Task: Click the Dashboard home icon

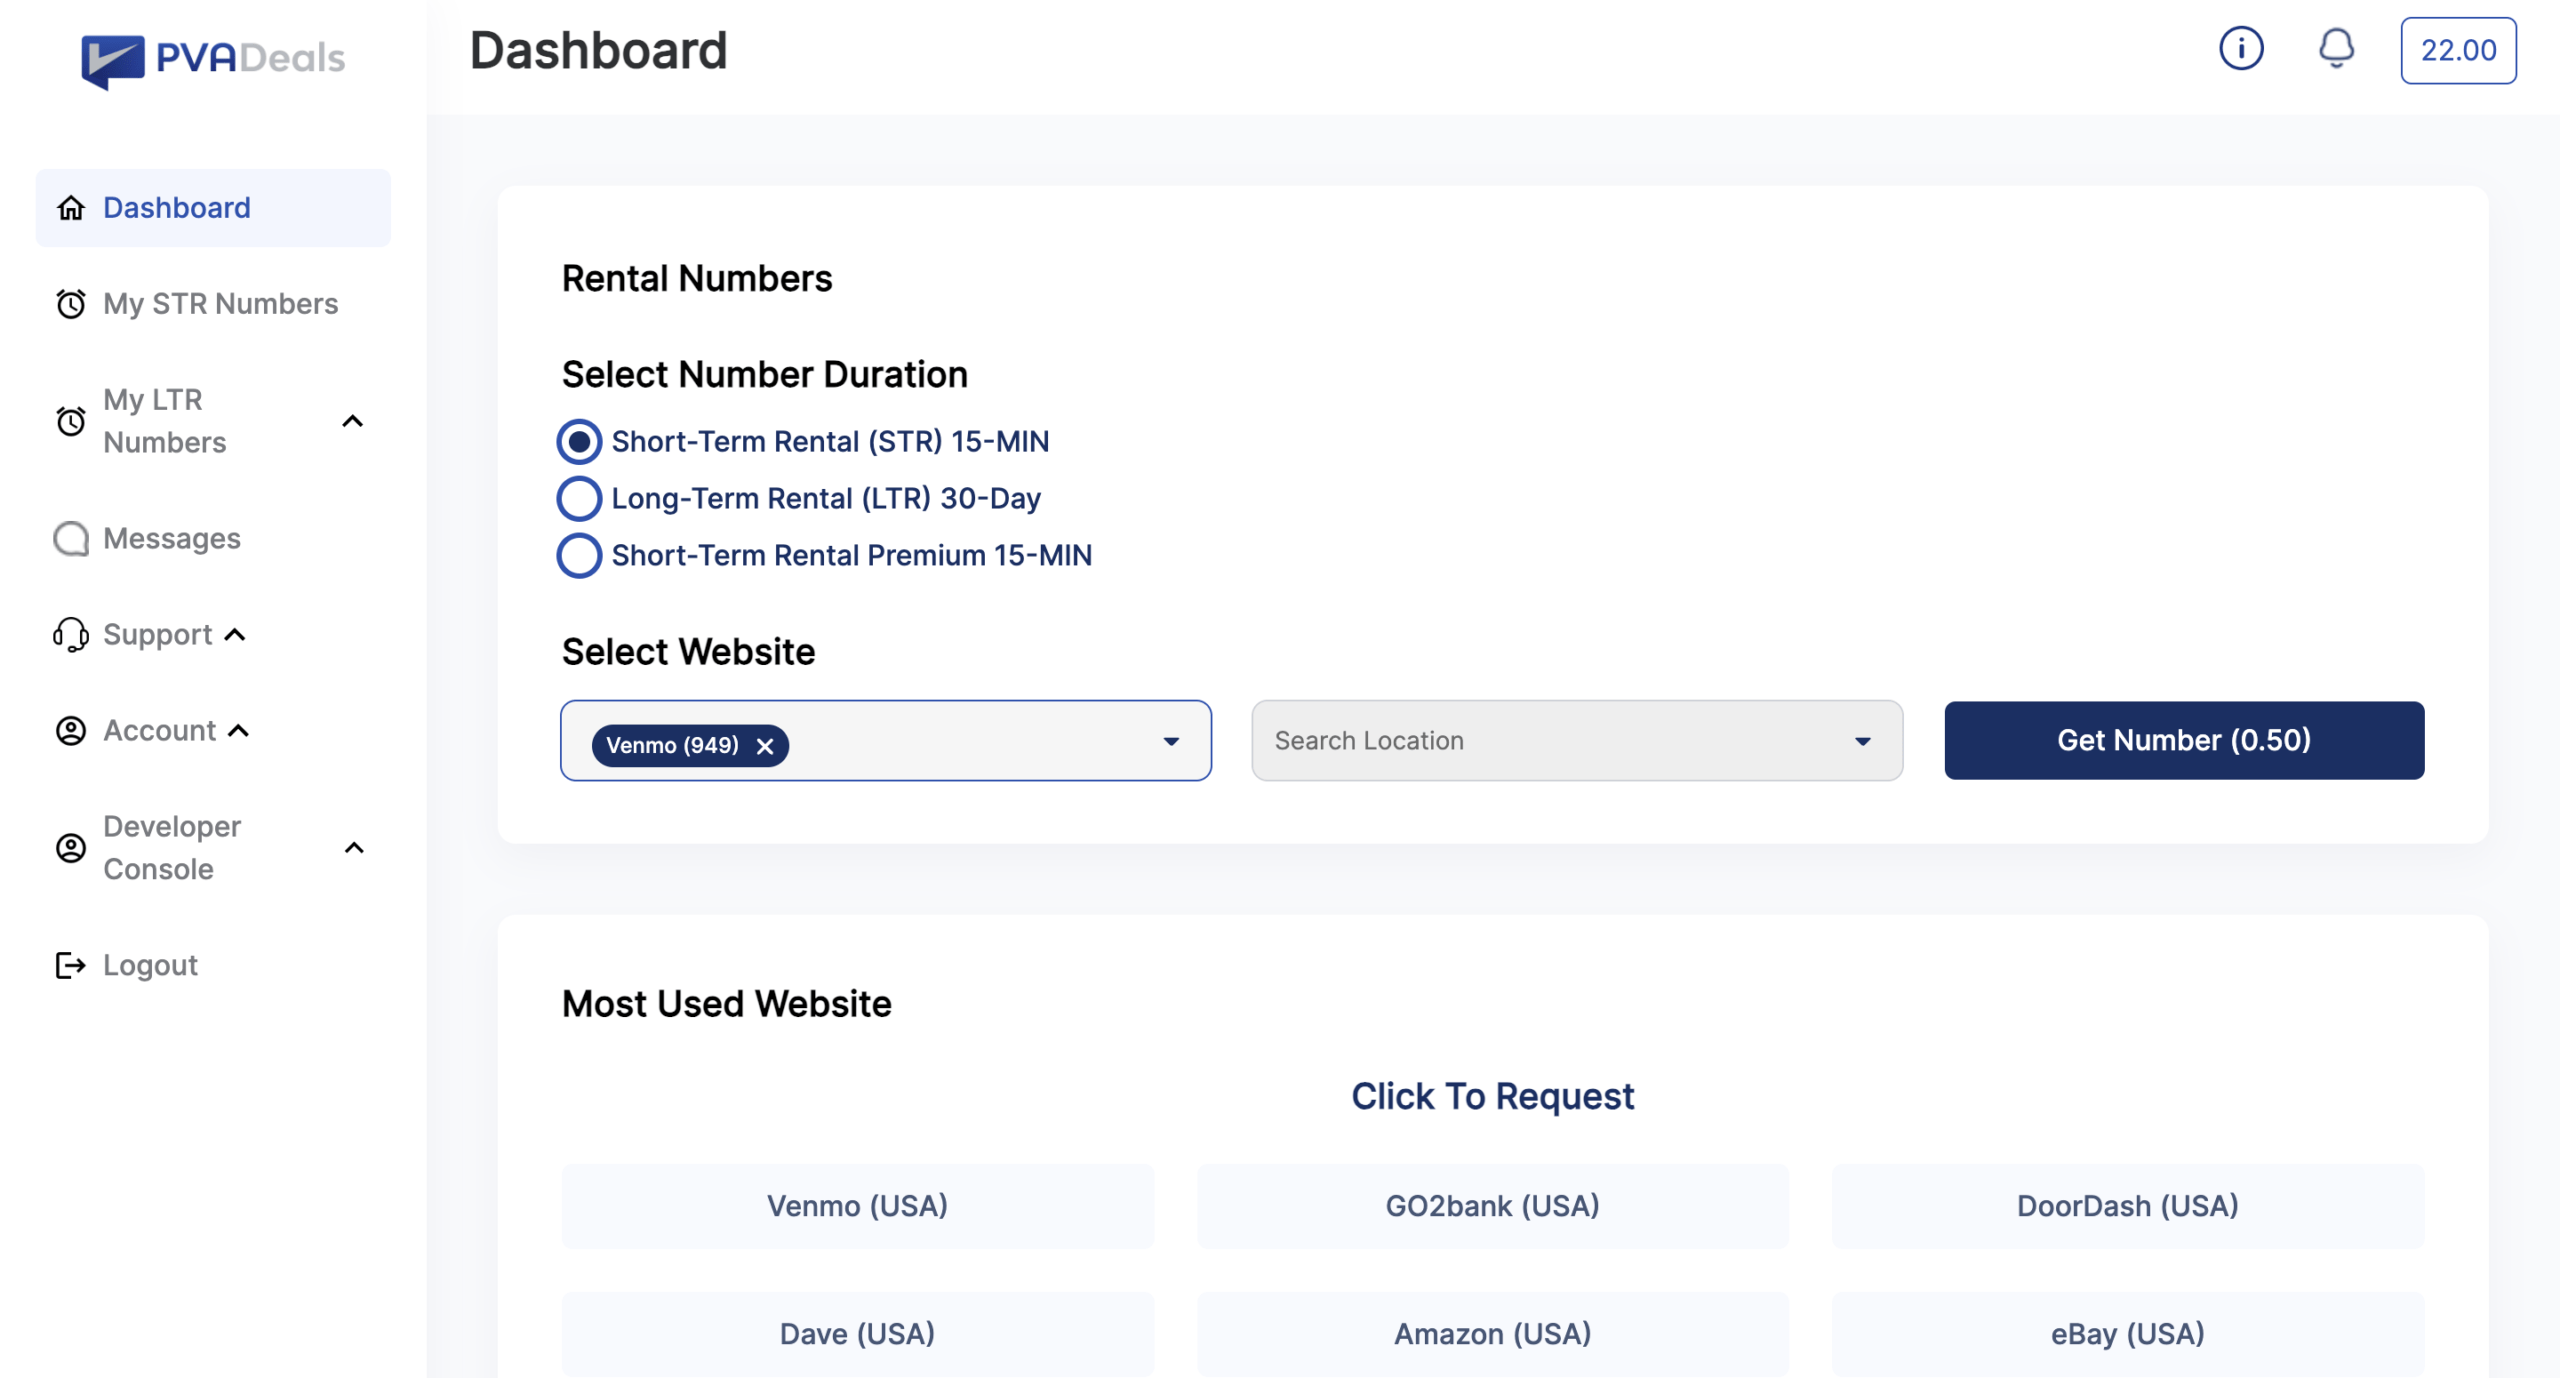Action: (x=71, y=208)
